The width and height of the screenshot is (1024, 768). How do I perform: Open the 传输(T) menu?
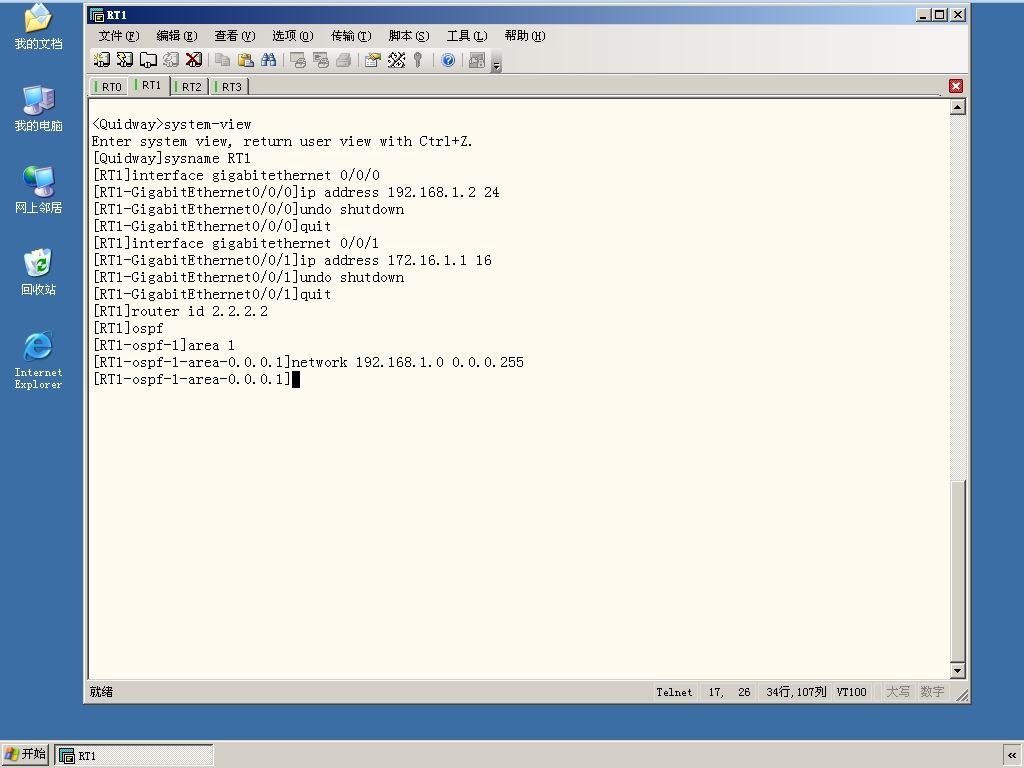[351, 36]
